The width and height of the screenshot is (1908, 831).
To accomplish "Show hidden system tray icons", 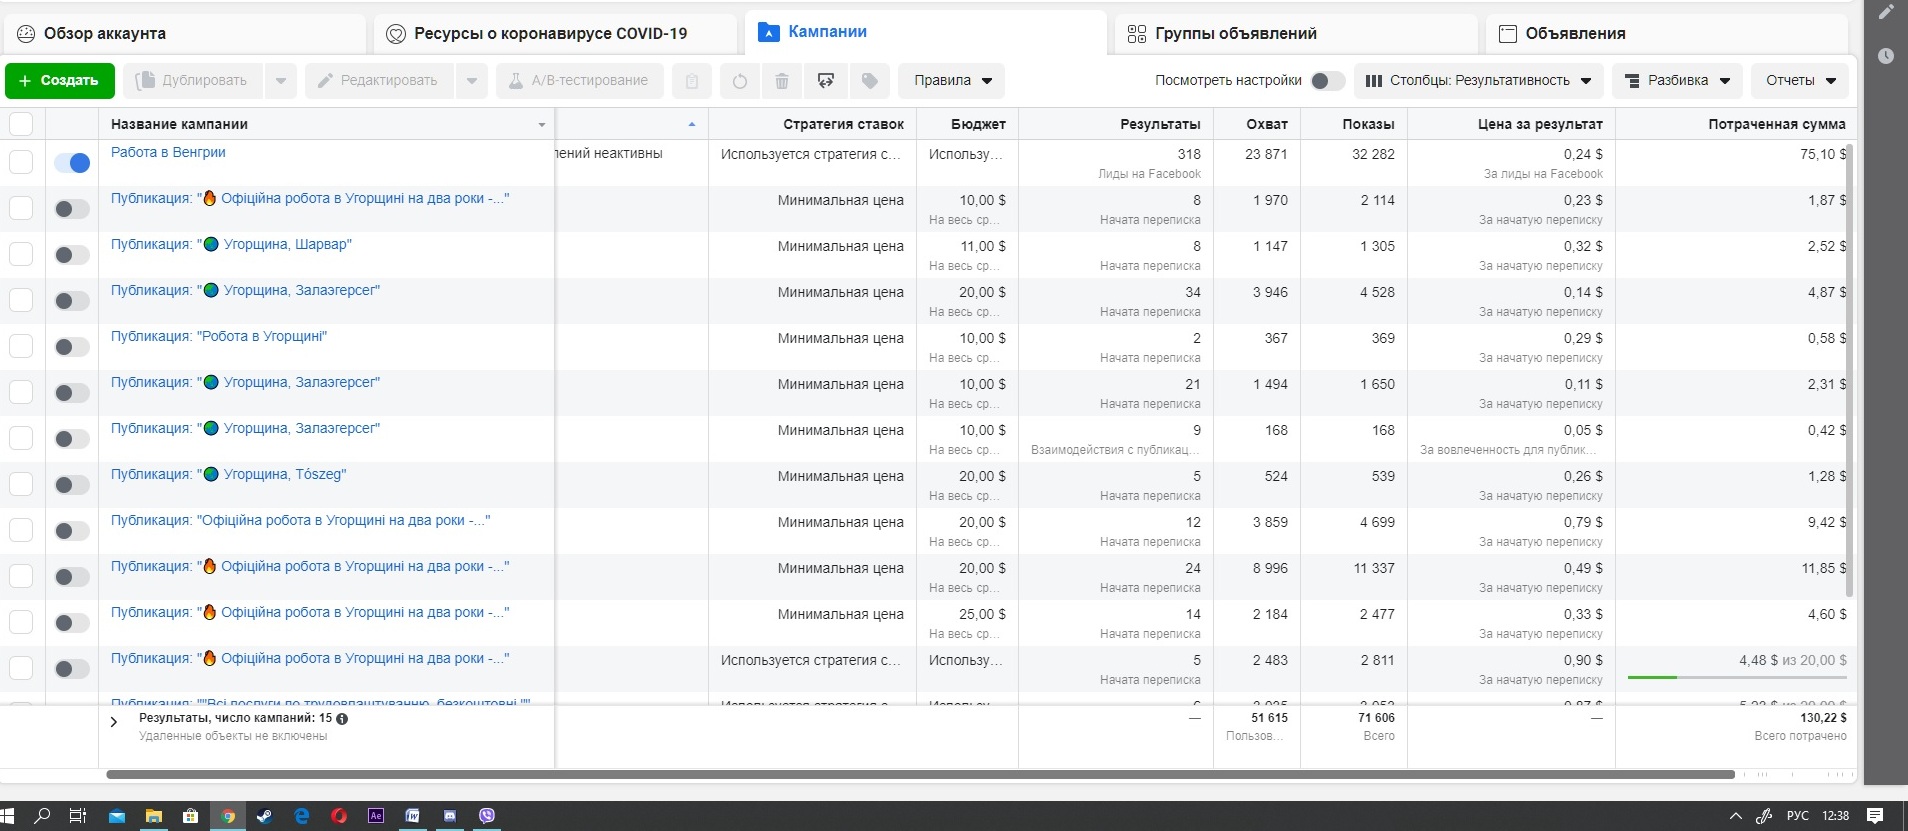I will (x=1736, y=816).
